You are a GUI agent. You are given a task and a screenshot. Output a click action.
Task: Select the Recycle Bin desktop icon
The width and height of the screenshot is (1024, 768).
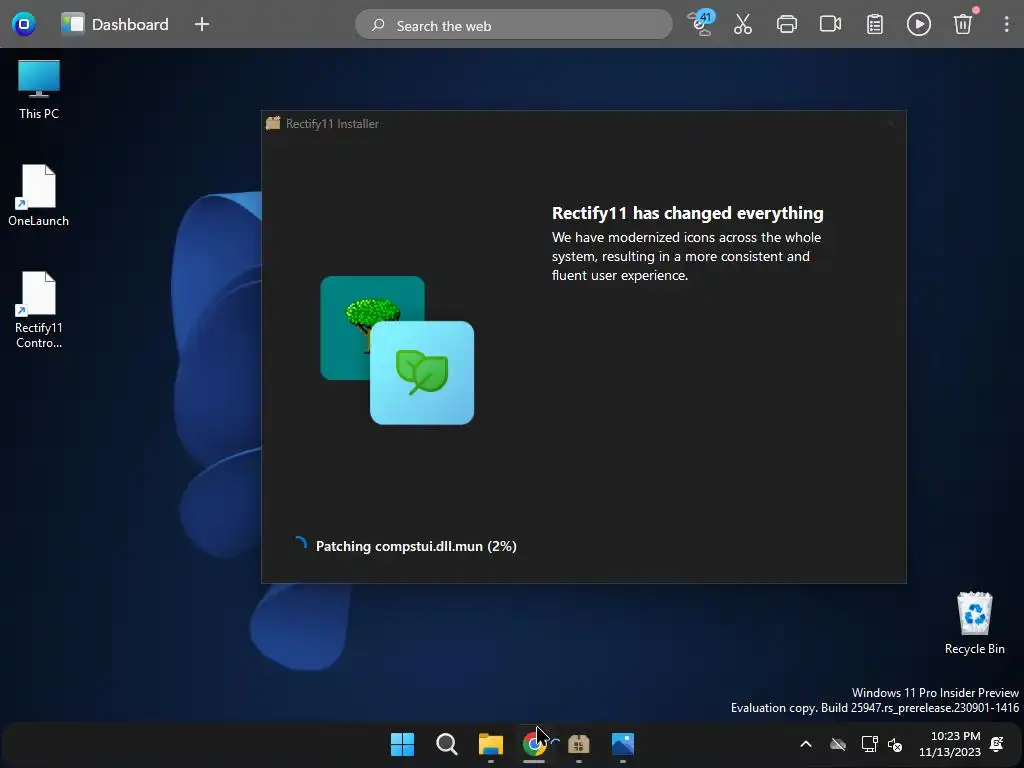click(x=974, y=623)
